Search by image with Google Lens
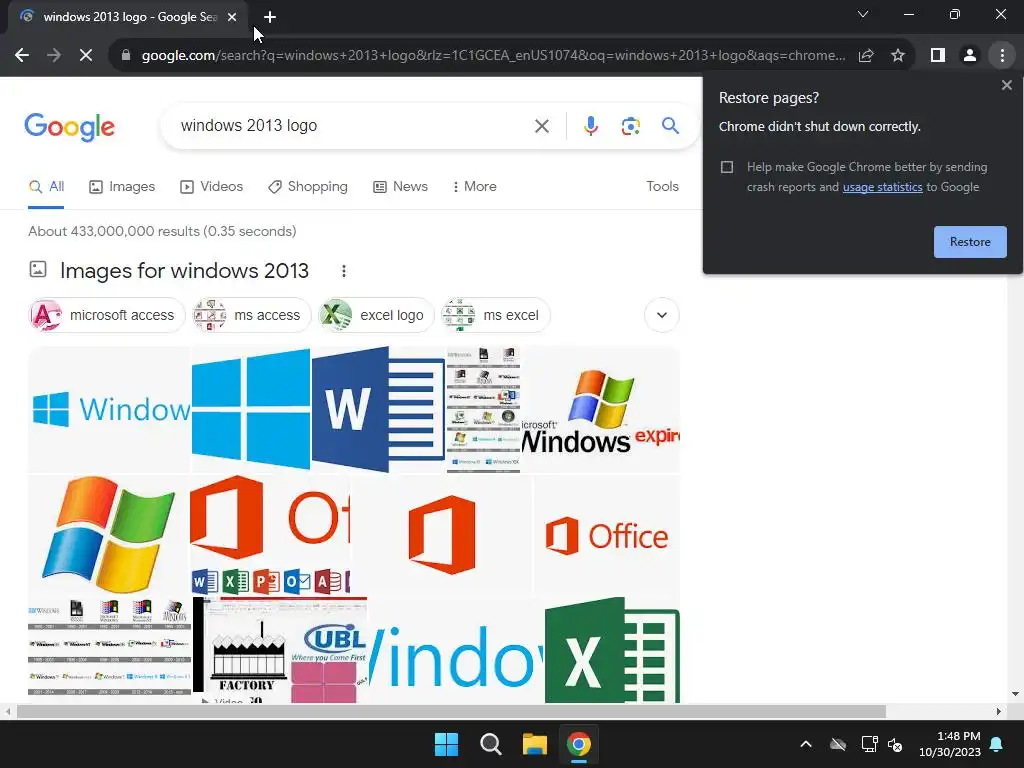This screenshot has width=1024, height=768. click(630, 125)
